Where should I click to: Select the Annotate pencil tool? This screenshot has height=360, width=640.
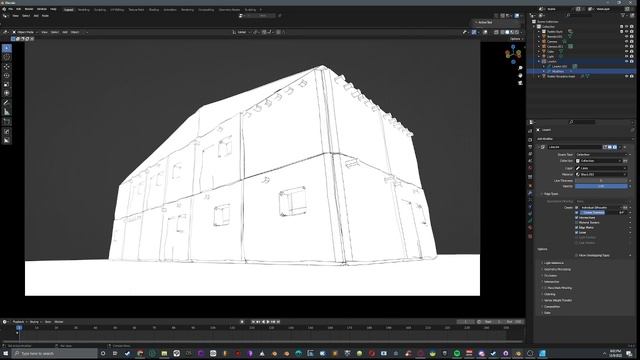point(7,103)
